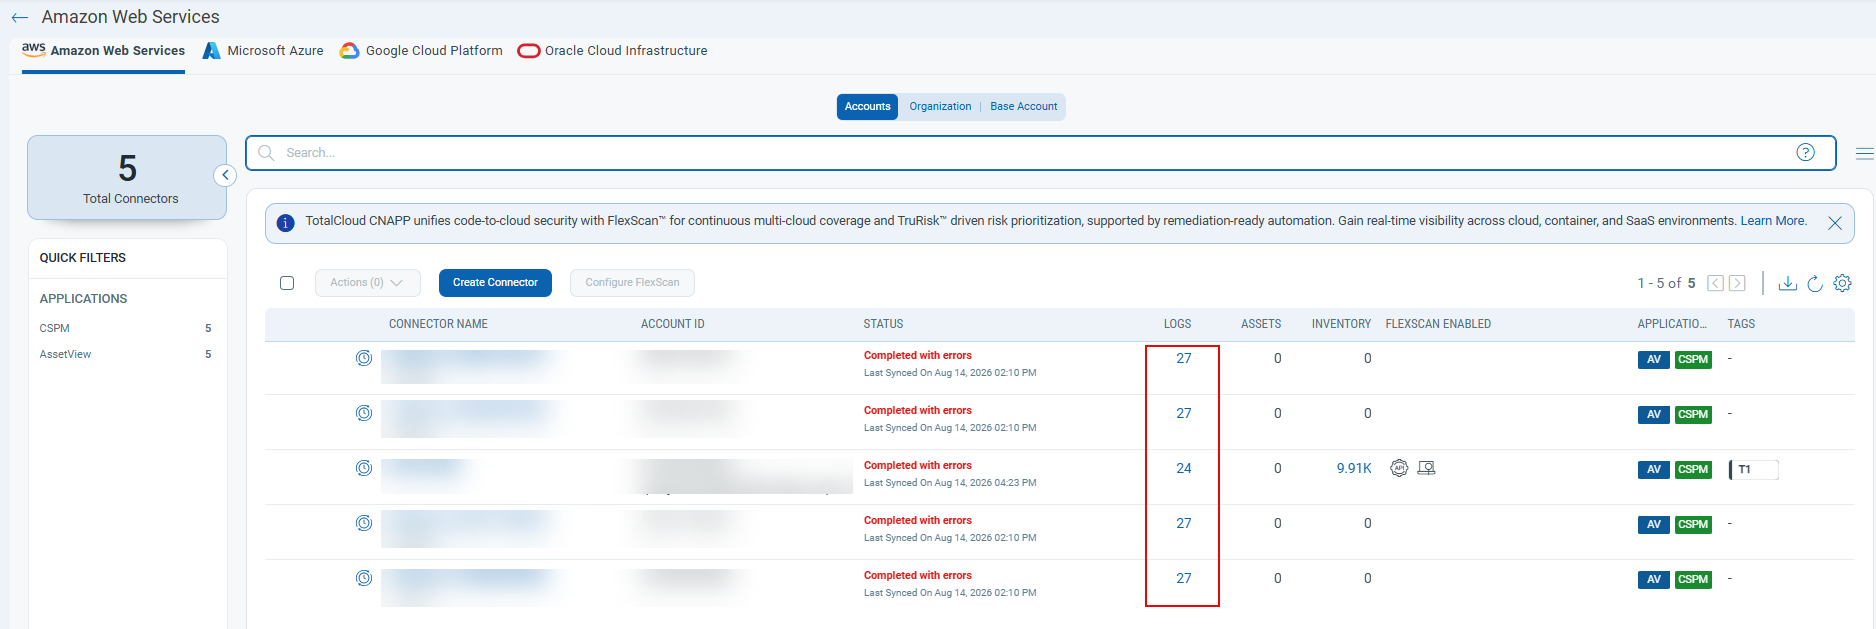Click the STATUS column header
Viewport: 1876px width, 629px height.
coord(883,324)
